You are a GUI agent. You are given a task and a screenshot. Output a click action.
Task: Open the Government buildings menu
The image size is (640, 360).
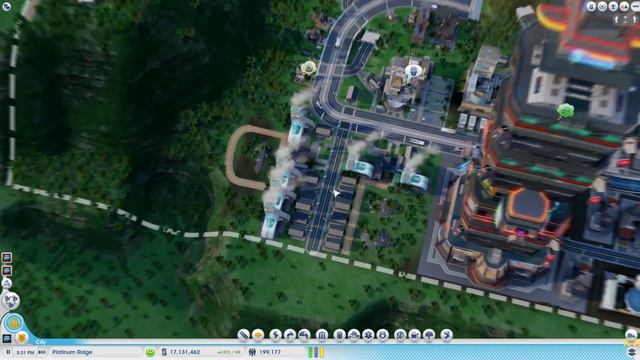(x=322, y=335)
